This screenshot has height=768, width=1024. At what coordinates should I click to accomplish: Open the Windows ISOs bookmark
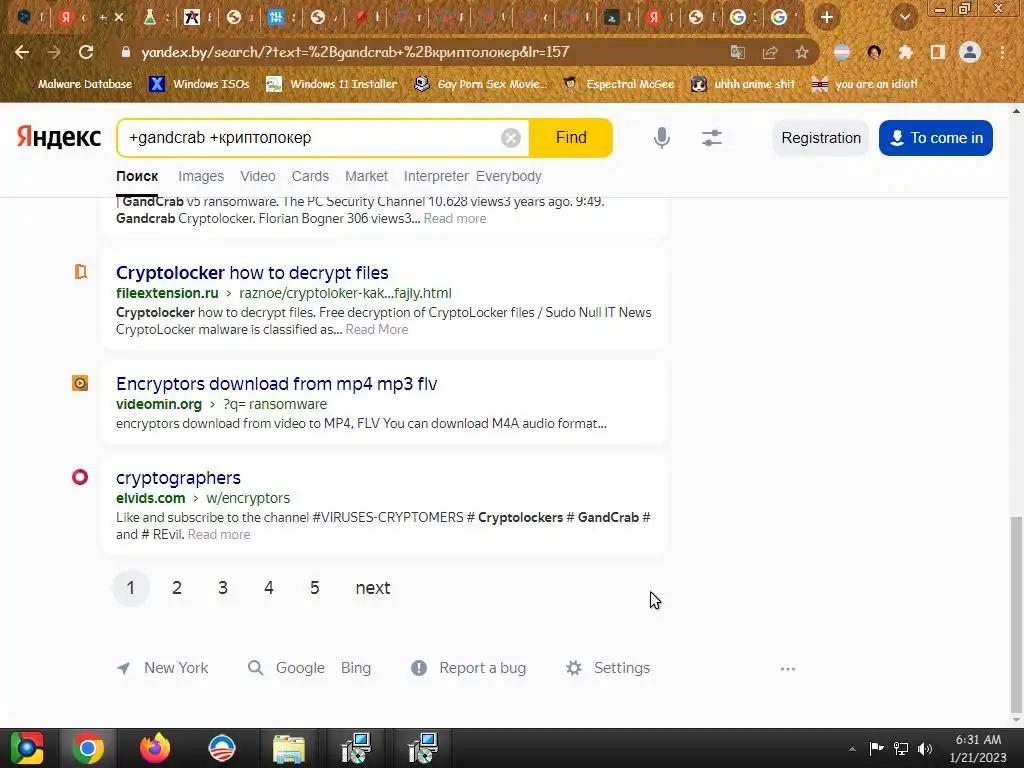click(x=199, y=84)
